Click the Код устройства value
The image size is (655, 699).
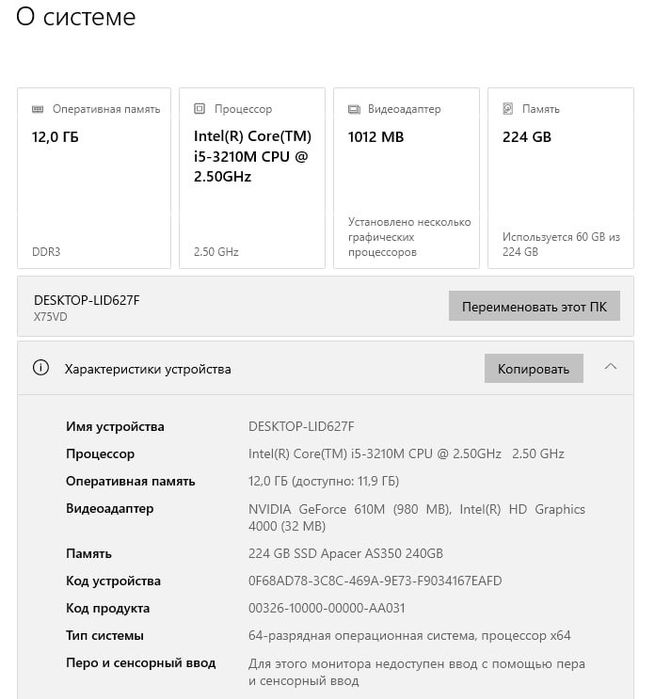pyautogui.click(x=375, y=581)
